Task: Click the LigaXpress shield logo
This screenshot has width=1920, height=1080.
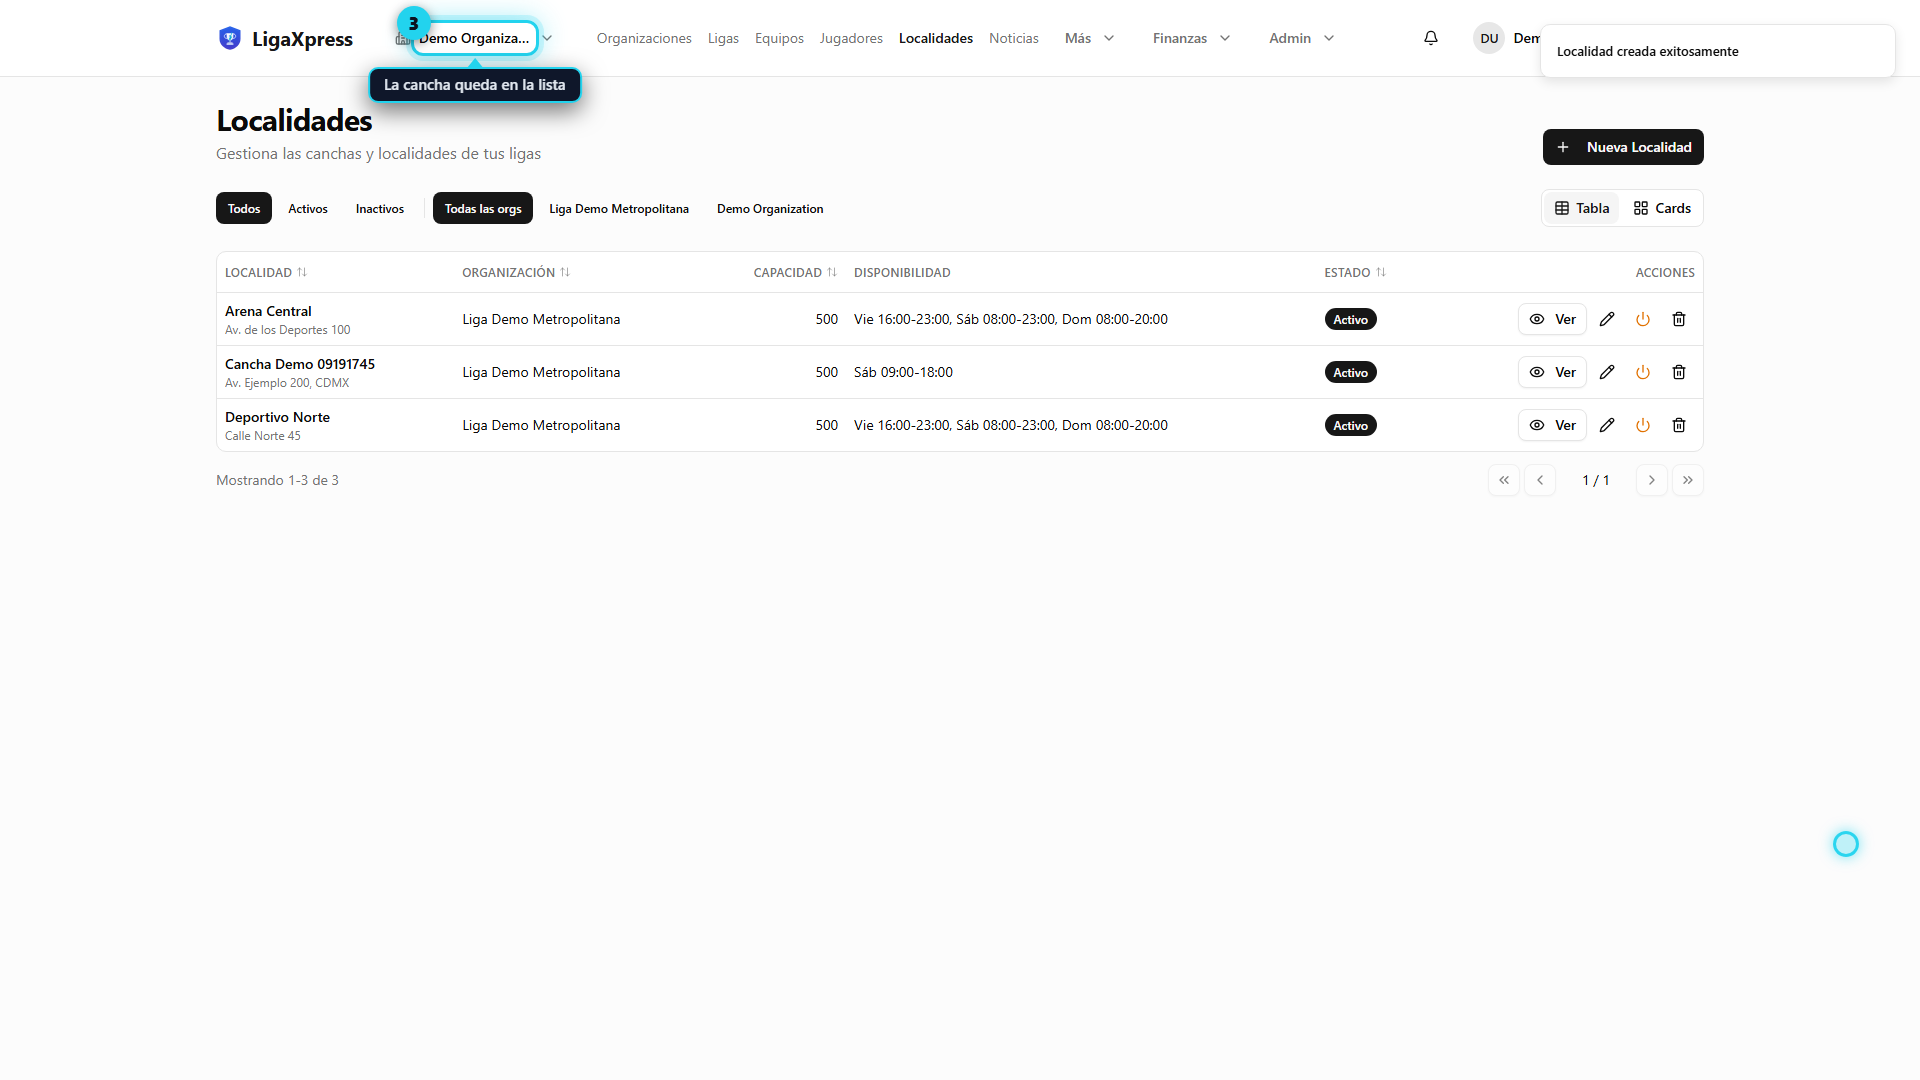Action: pyautogui.click(x=230, y=38)
